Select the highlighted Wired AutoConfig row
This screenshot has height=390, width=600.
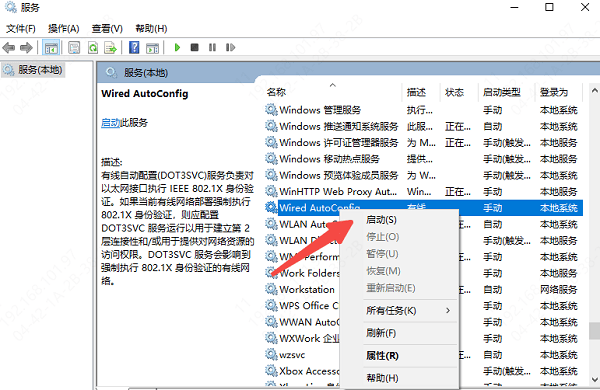click(x=423, y=208)
